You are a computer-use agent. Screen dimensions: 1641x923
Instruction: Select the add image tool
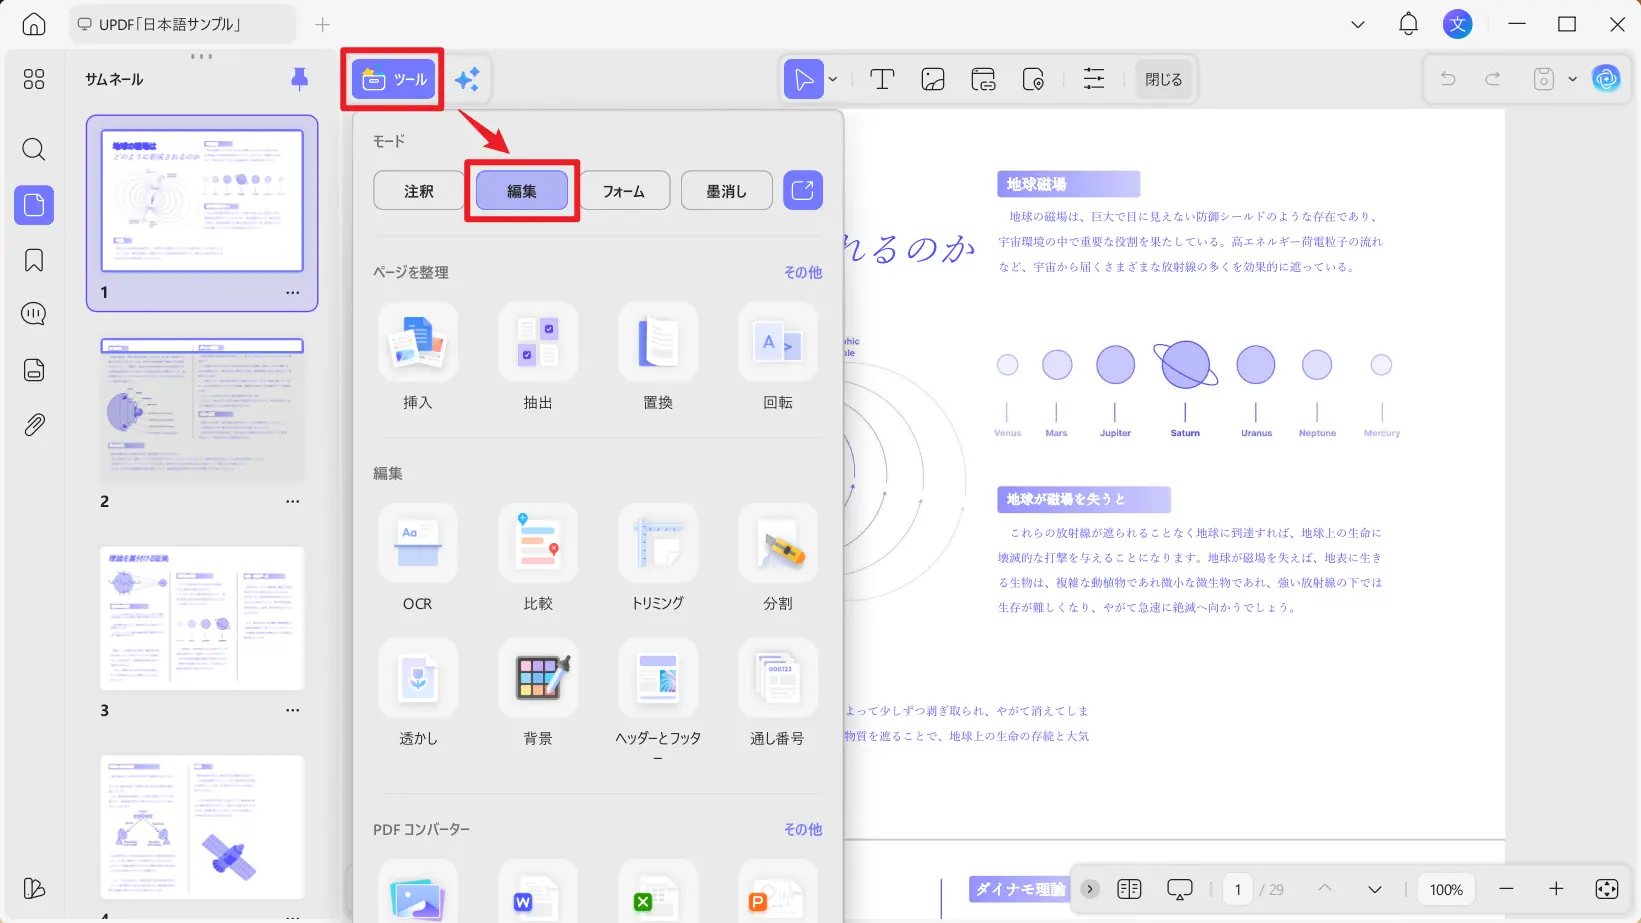click(x=933, y=79)
